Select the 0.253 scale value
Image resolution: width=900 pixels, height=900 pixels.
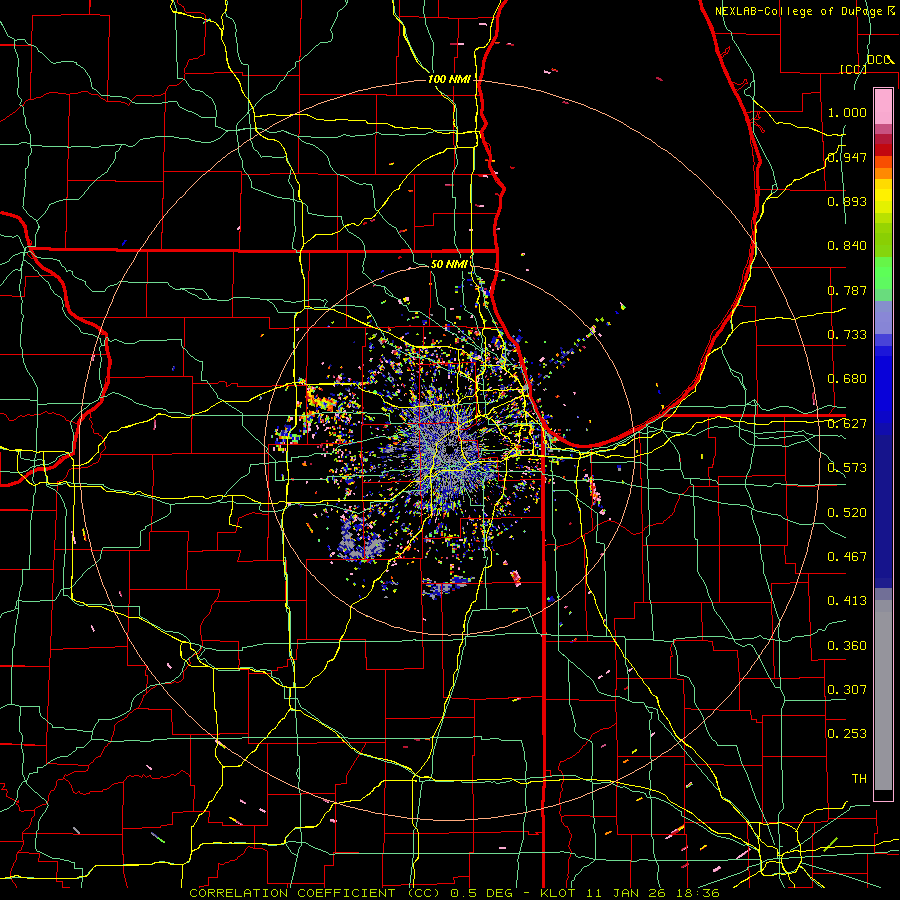847,734
